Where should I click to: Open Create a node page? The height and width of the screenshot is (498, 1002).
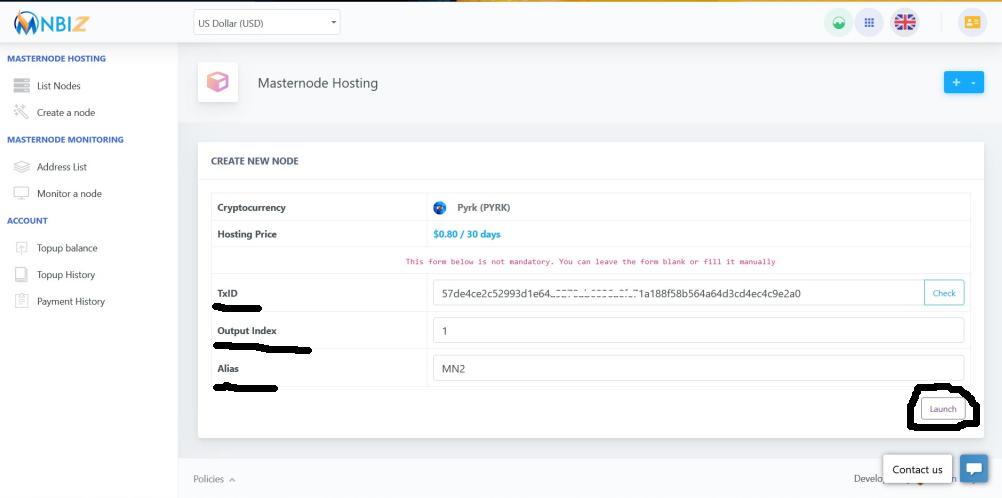click(x=66, y=113)
